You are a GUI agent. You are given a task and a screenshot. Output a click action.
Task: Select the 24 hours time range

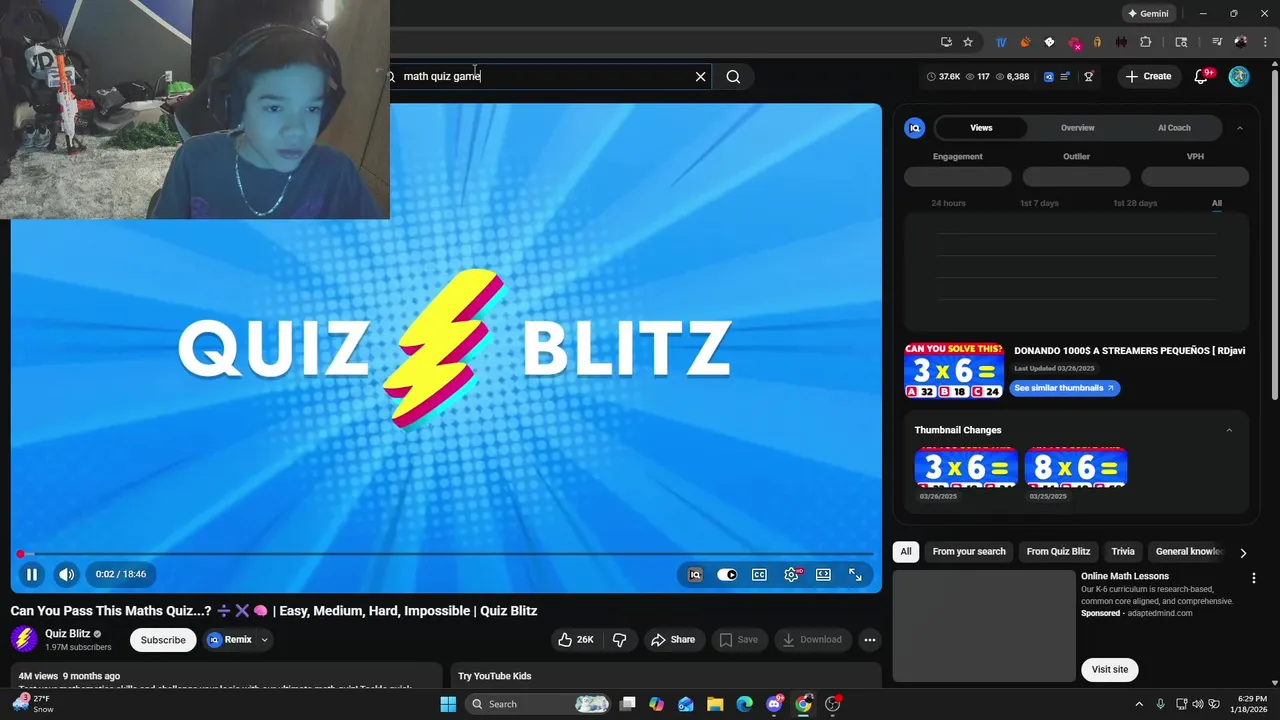pyautogui.click(x=948, y=203)
